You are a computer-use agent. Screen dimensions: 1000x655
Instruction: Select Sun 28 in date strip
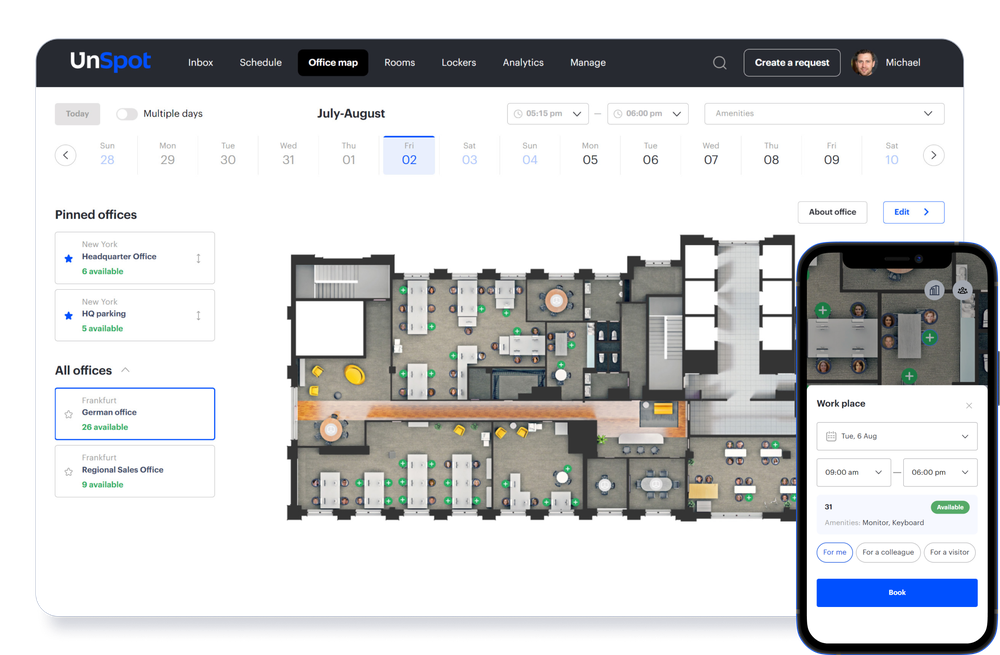tap(107, 155)
